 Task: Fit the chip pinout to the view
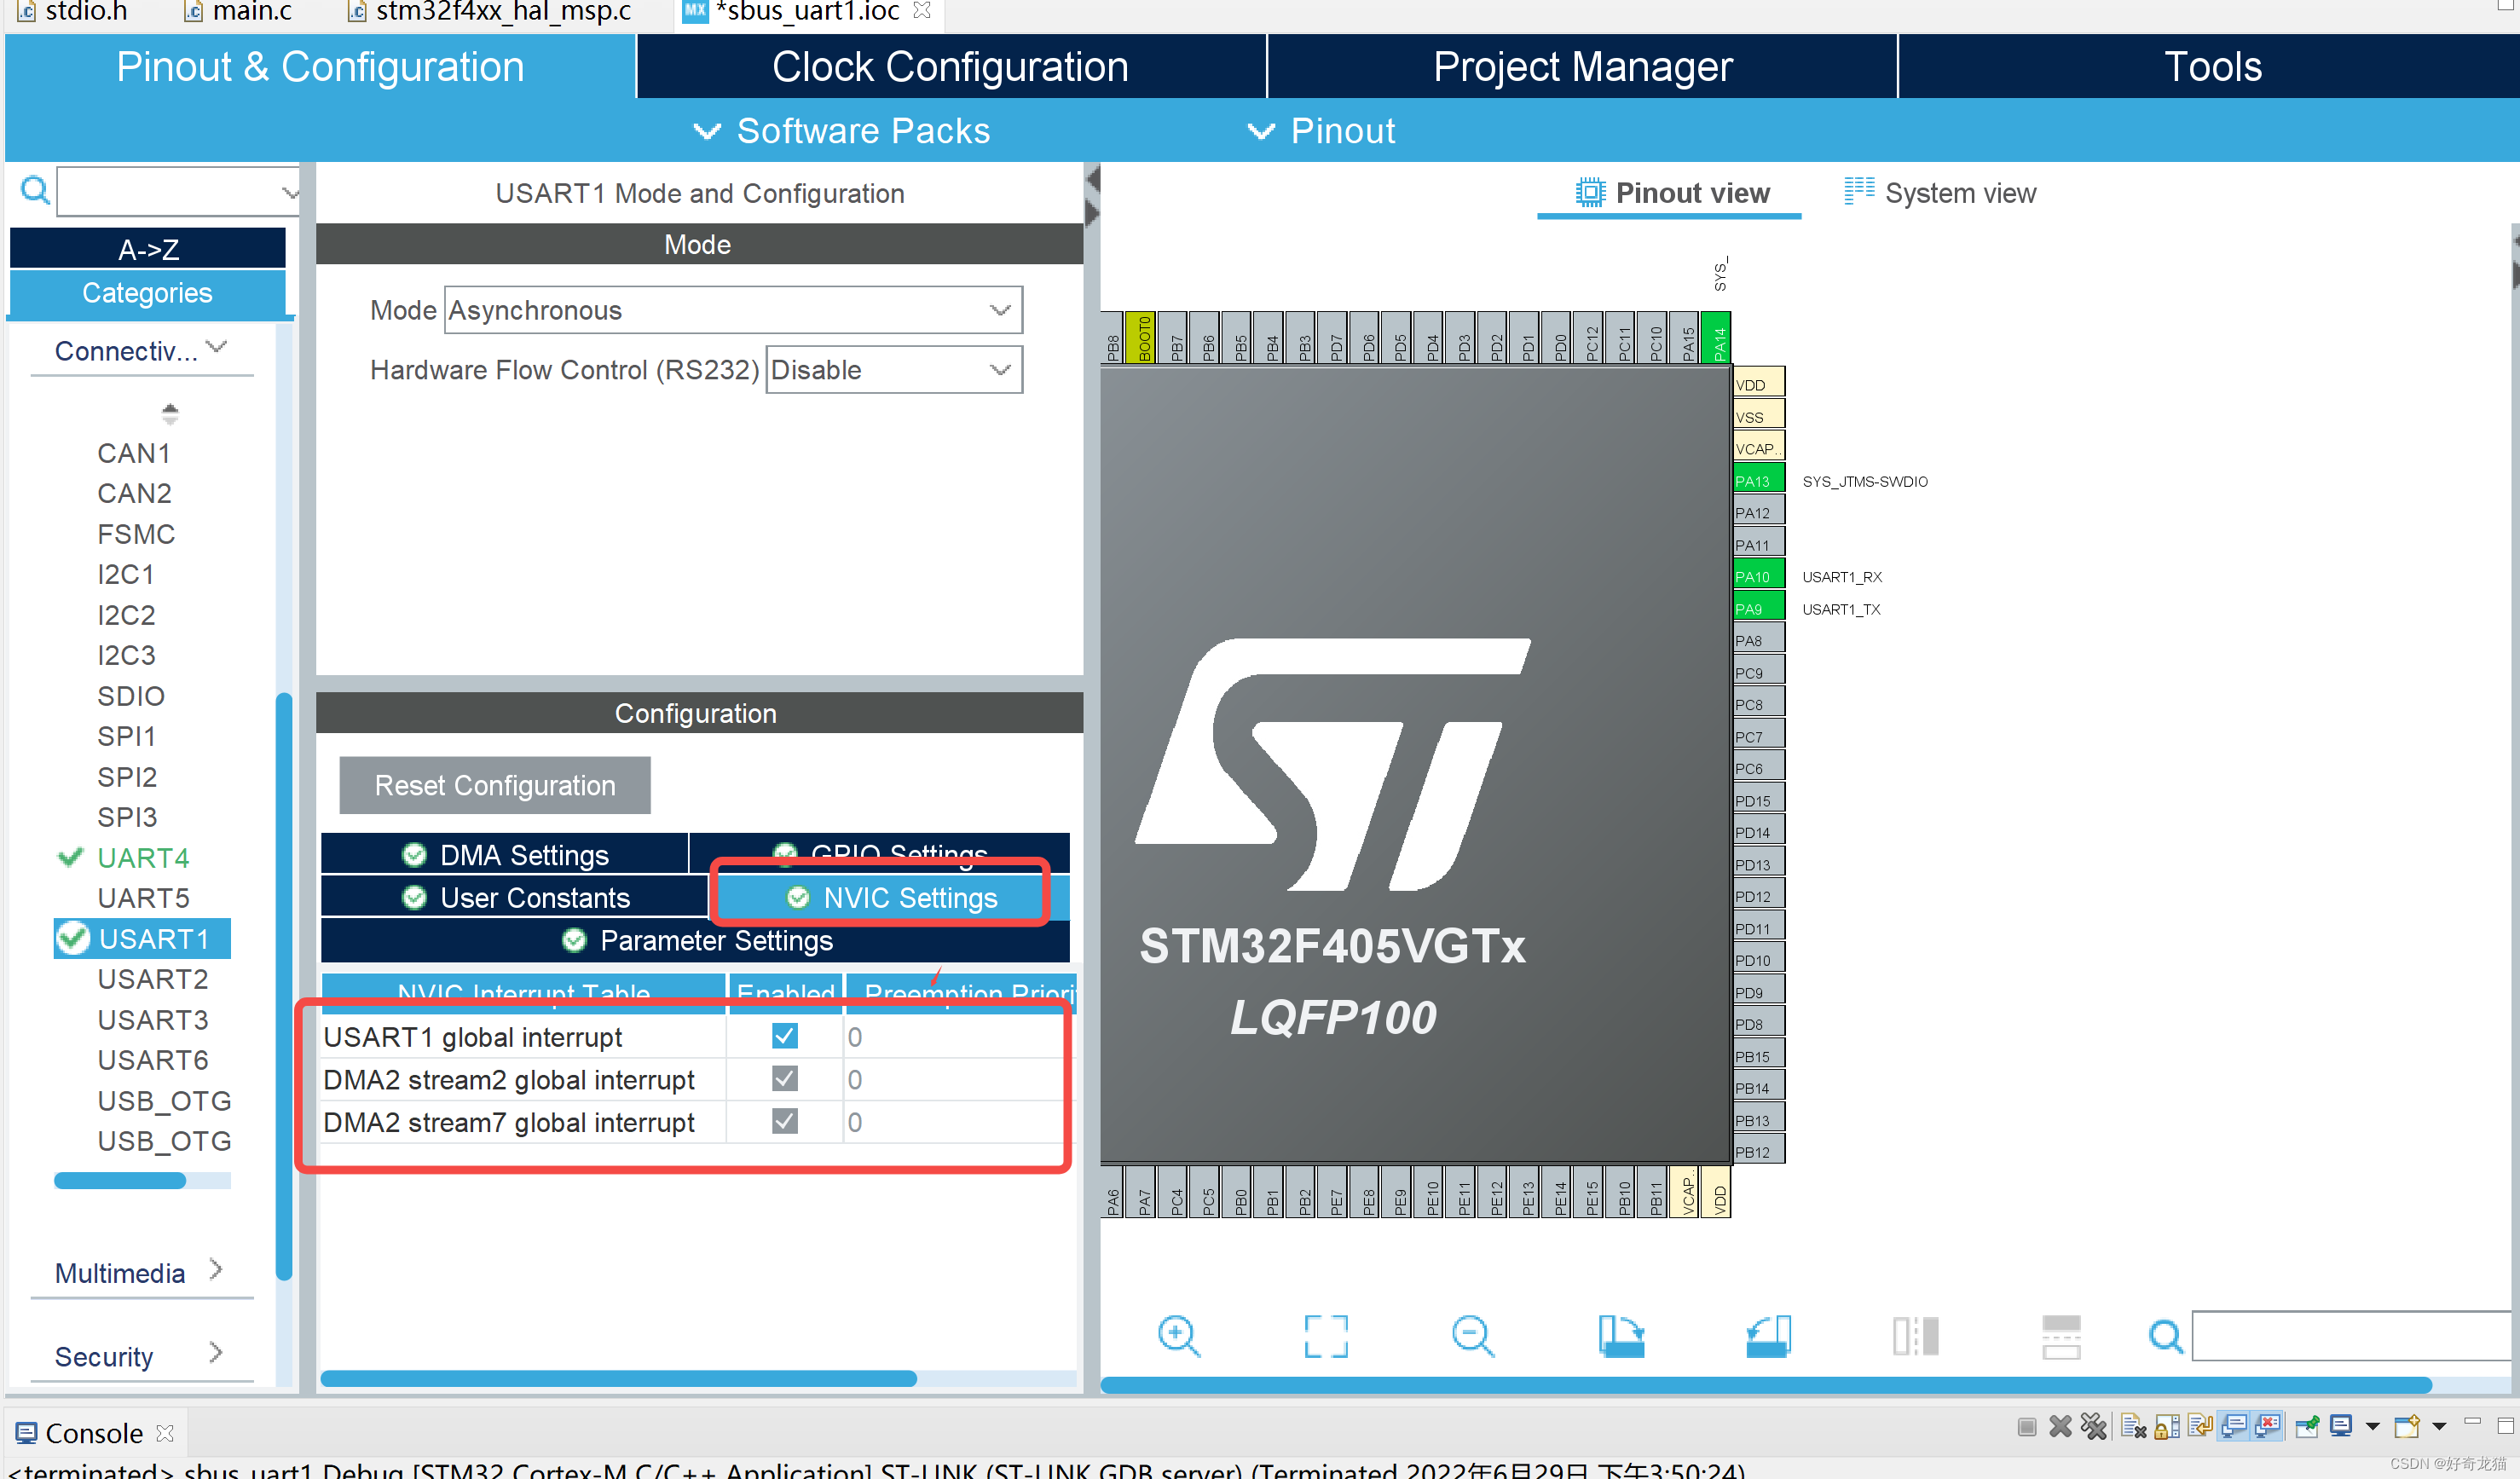1326,1335
